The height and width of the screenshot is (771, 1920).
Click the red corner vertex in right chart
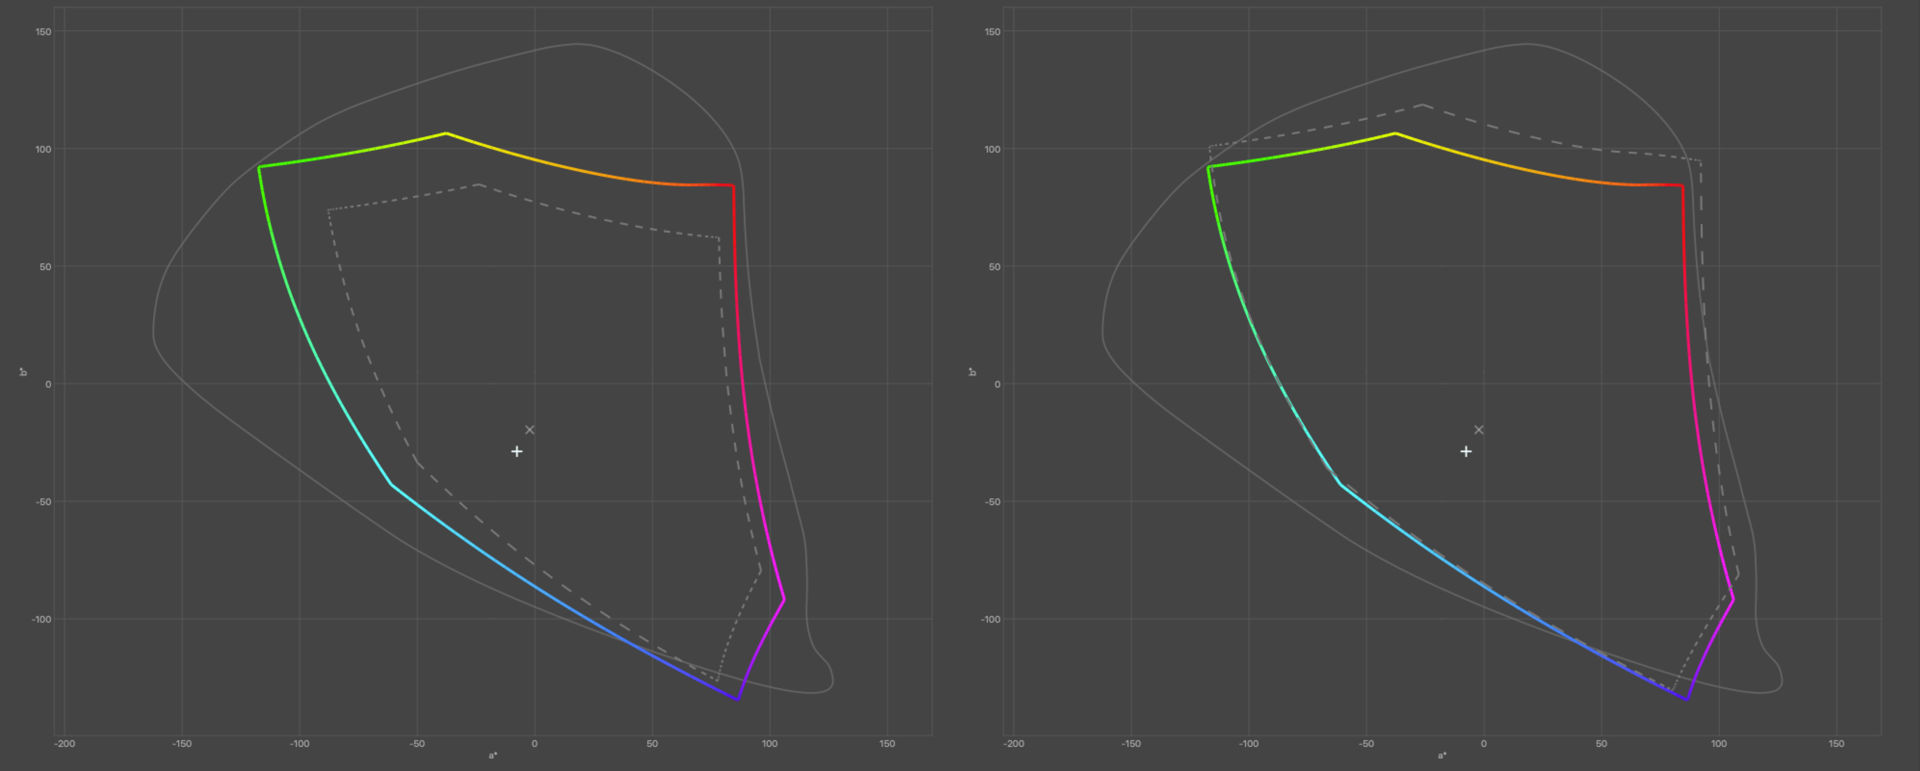(x=1682, y=186)
